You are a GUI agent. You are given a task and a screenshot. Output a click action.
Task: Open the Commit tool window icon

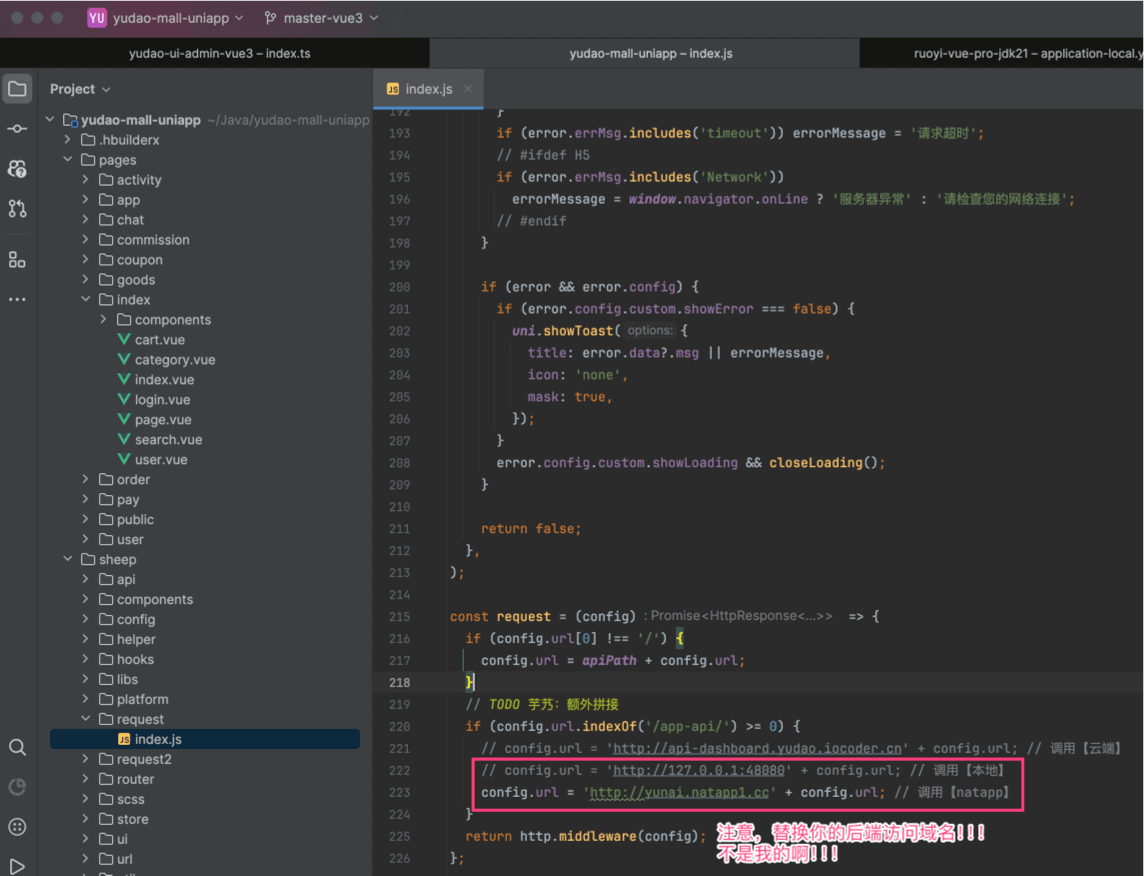pyautogui.click(x=17, y=129)
